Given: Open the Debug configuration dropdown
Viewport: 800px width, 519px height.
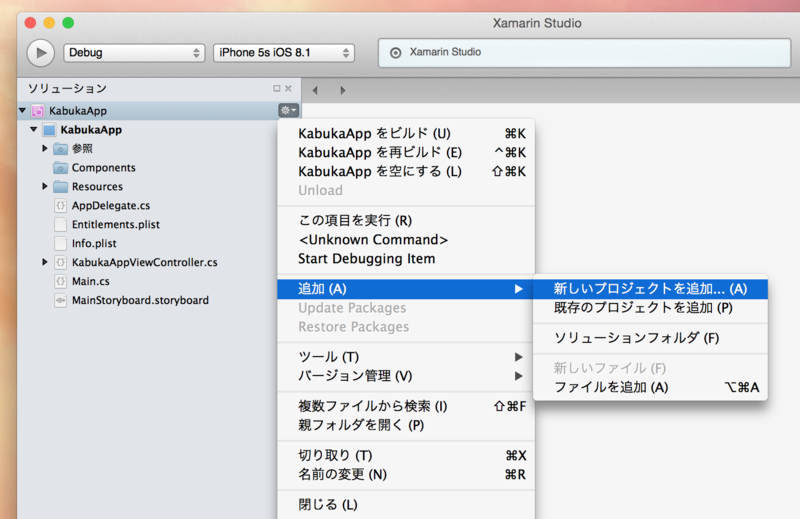Looking at the screenshot, I should 134,53.
